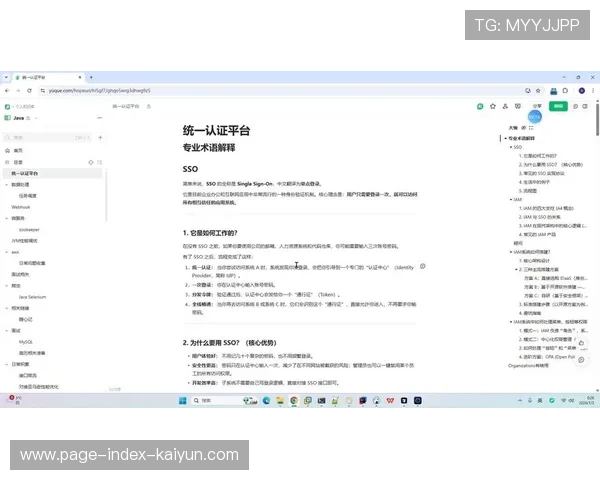Screen dimensions: 600x480
Task: Jump to outline item 1. 它是如何工作的?
Action: click(x=538, y=156)
